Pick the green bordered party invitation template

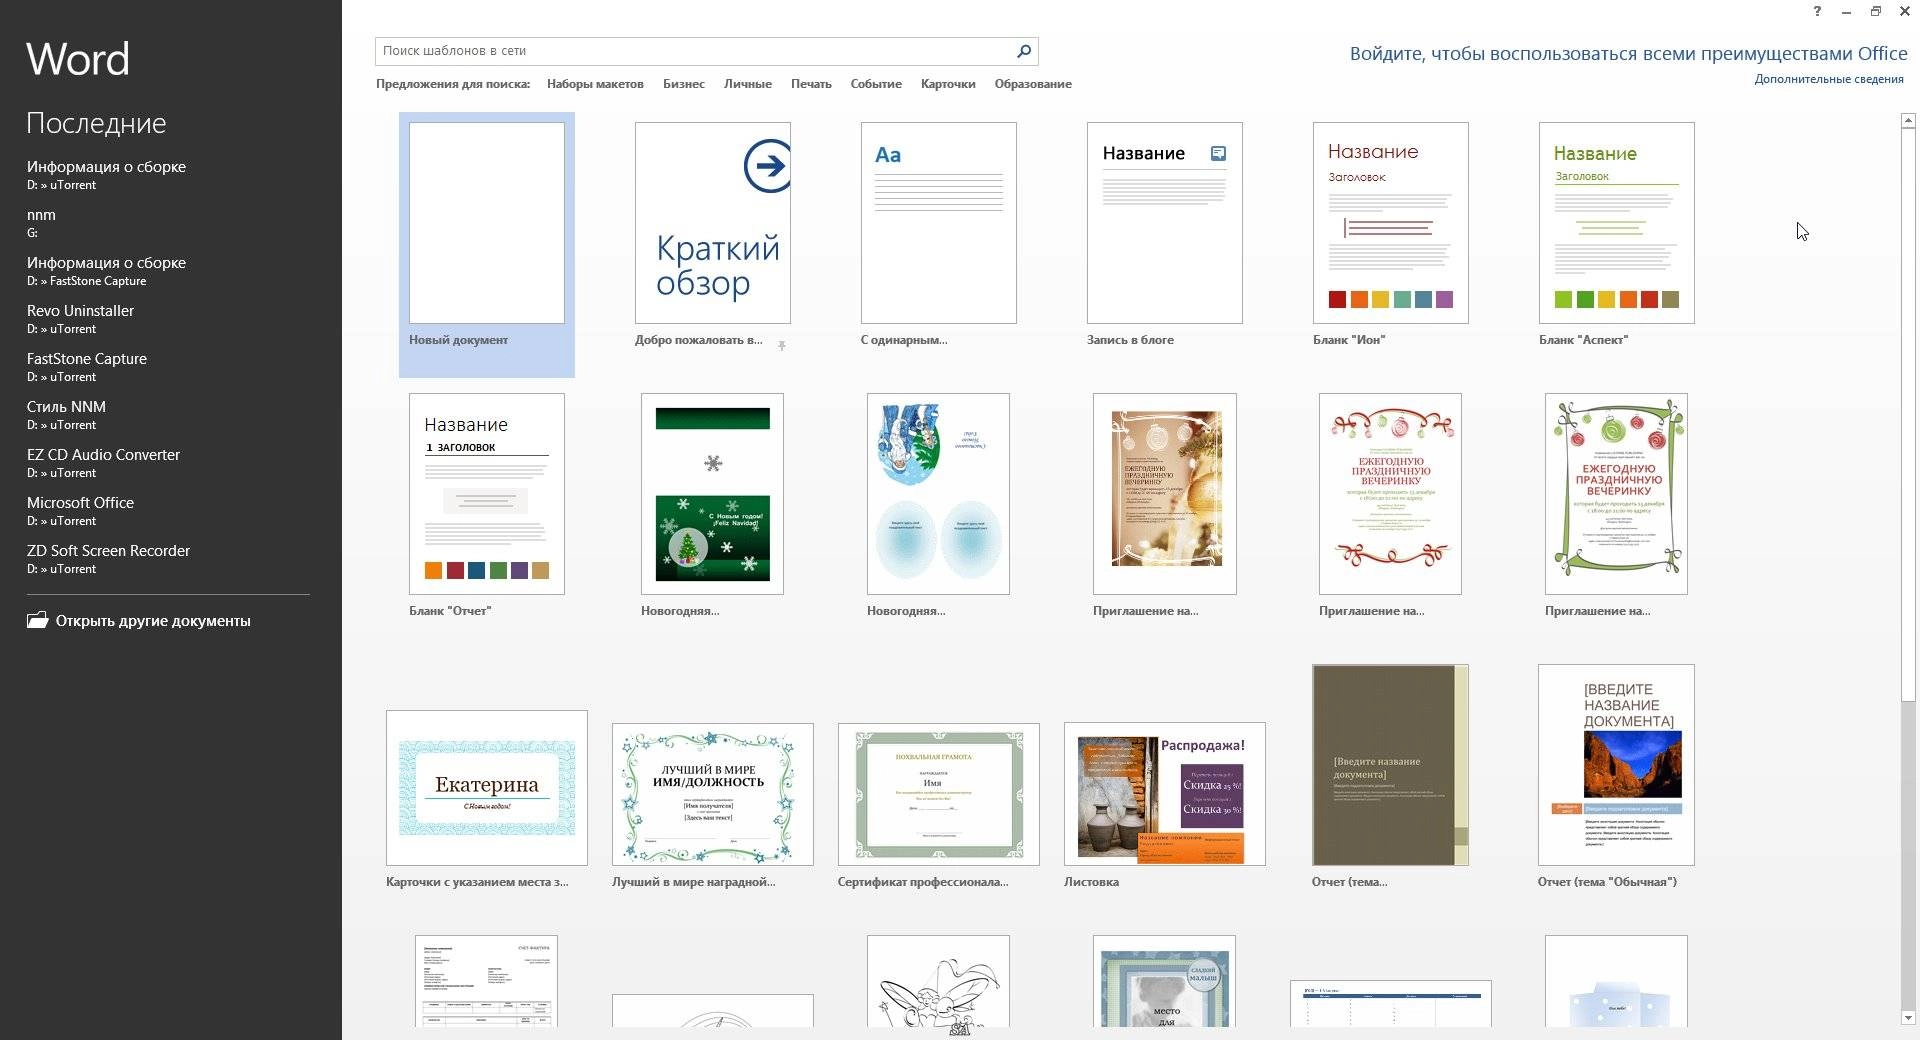tap(1616, 494)
